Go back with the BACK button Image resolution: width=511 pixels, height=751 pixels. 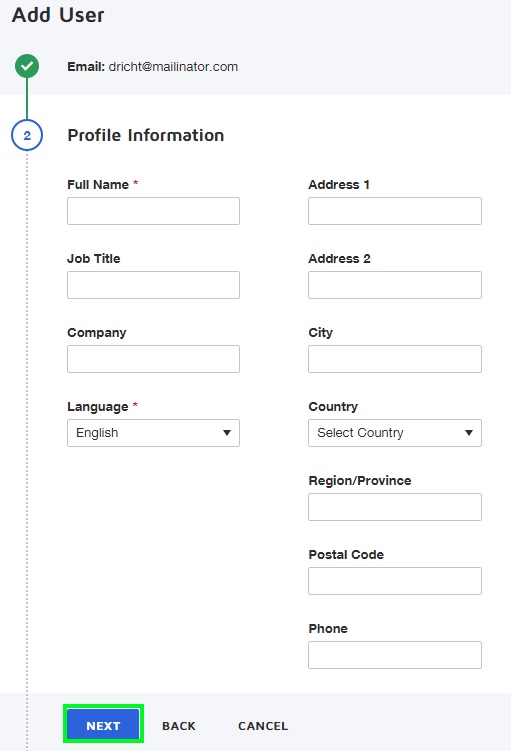[x=179, y=726]
